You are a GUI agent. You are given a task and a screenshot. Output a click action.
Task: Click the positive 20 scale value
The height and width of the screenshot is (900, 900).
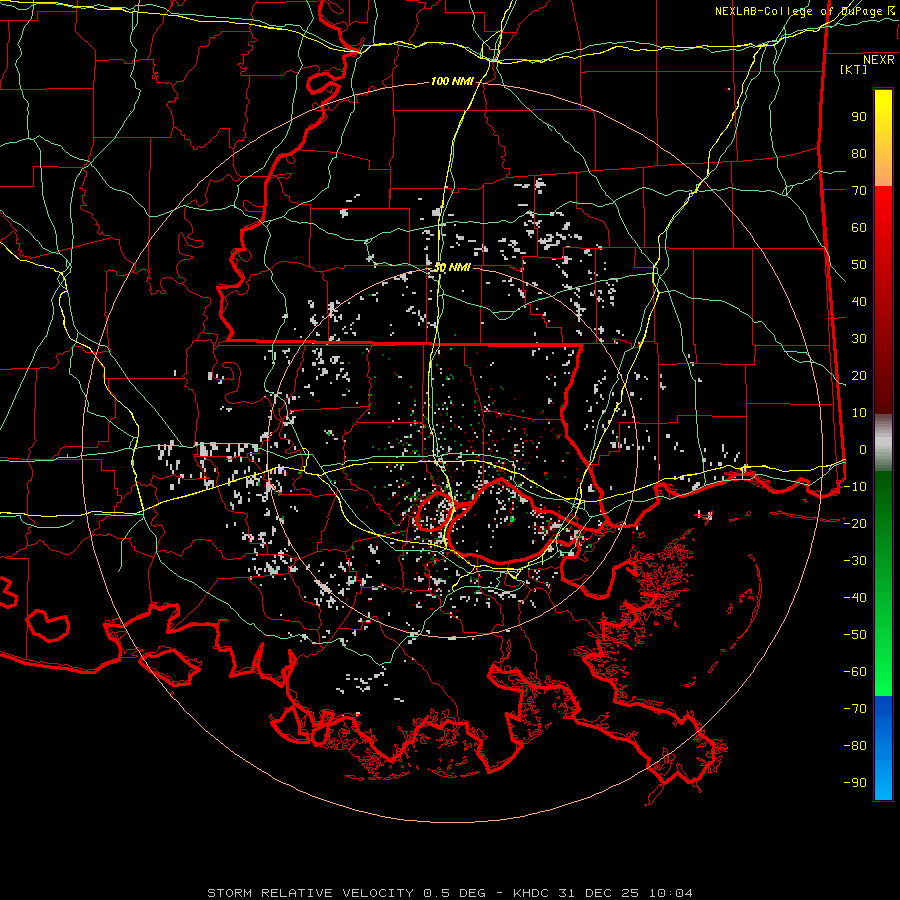859,375
